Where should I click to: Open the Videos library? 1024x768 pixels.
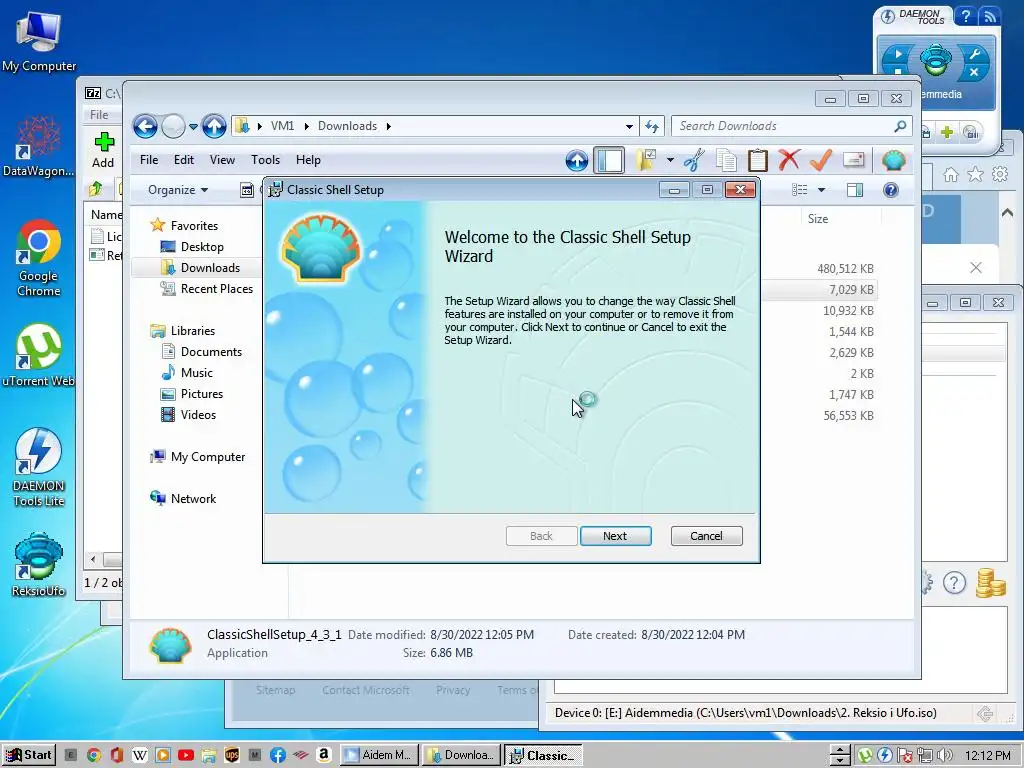[198, 415]
